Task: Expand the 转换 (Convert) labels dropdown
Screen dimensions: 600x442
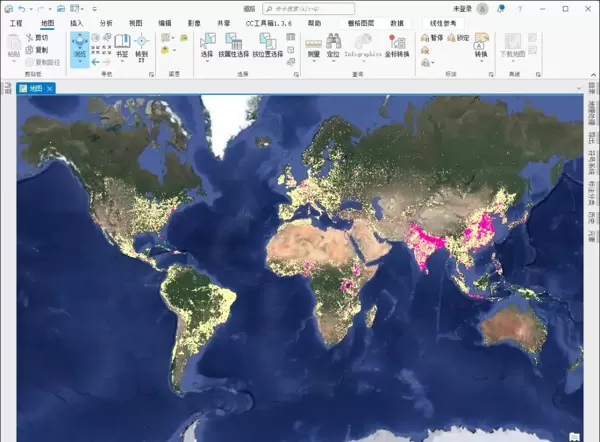Action: 481,55
